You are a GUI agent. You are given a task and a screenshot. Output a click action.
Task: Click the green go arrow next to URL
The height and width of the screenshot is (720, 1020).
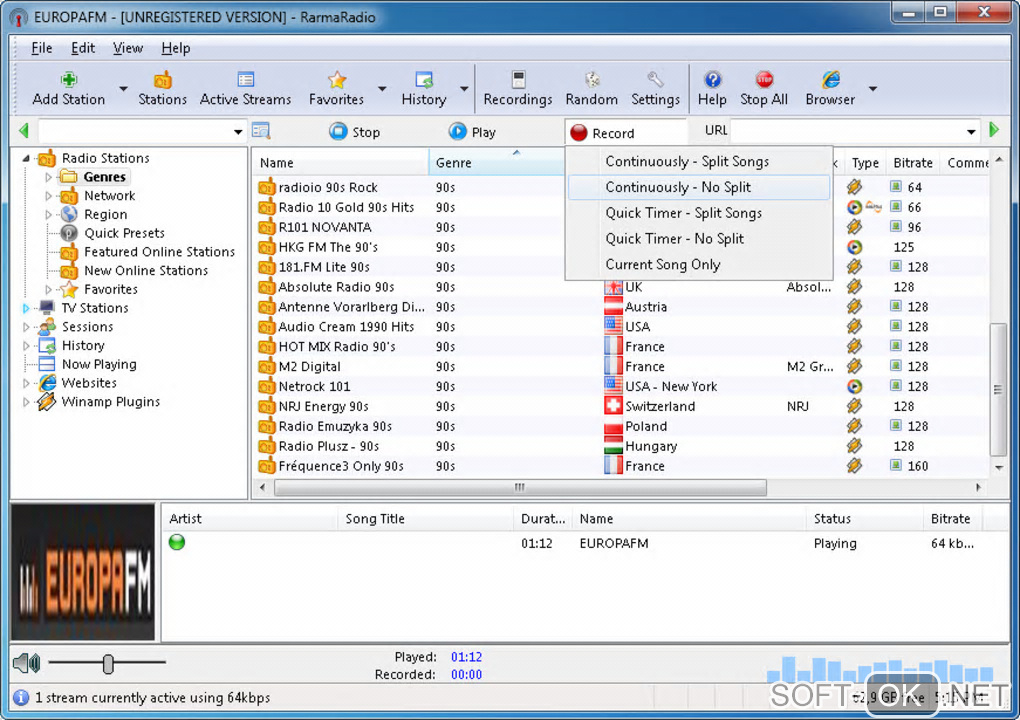coord(993,130)
